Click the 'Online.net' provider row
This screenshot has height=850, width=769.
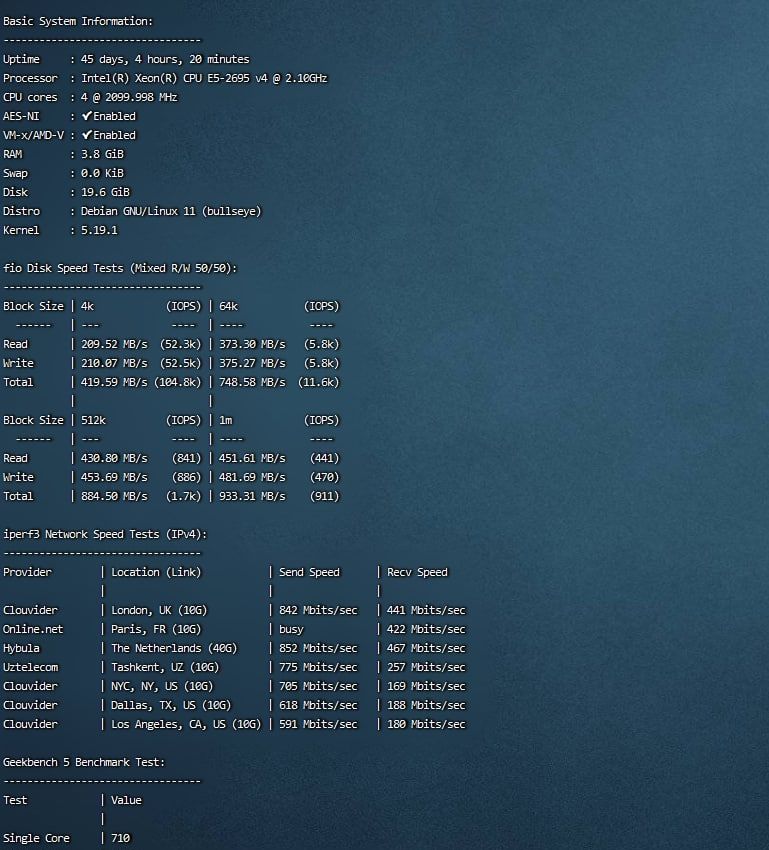coord(33,629)
